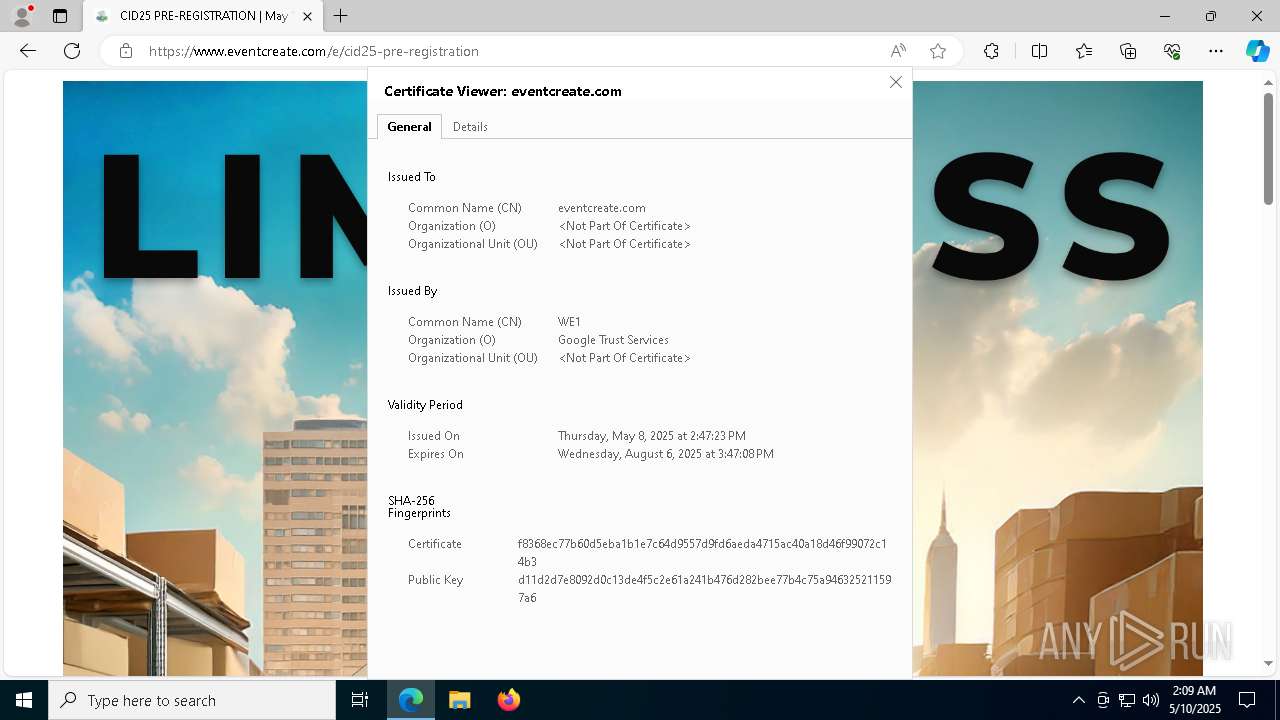Click the 'Issued To' section heading
The image size is (1280, 720).
tap(412, 177)
